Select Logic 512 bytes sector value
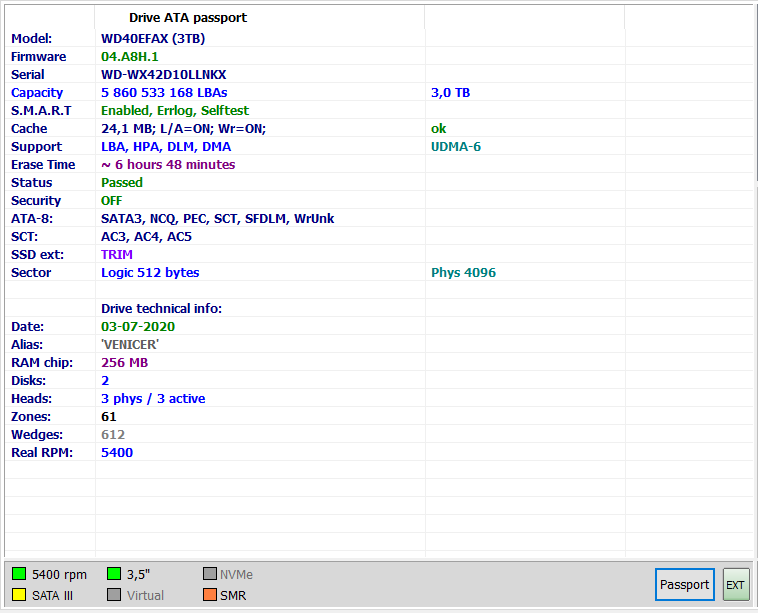The height and width of the screenshot is (613, 758). [150, 272]
